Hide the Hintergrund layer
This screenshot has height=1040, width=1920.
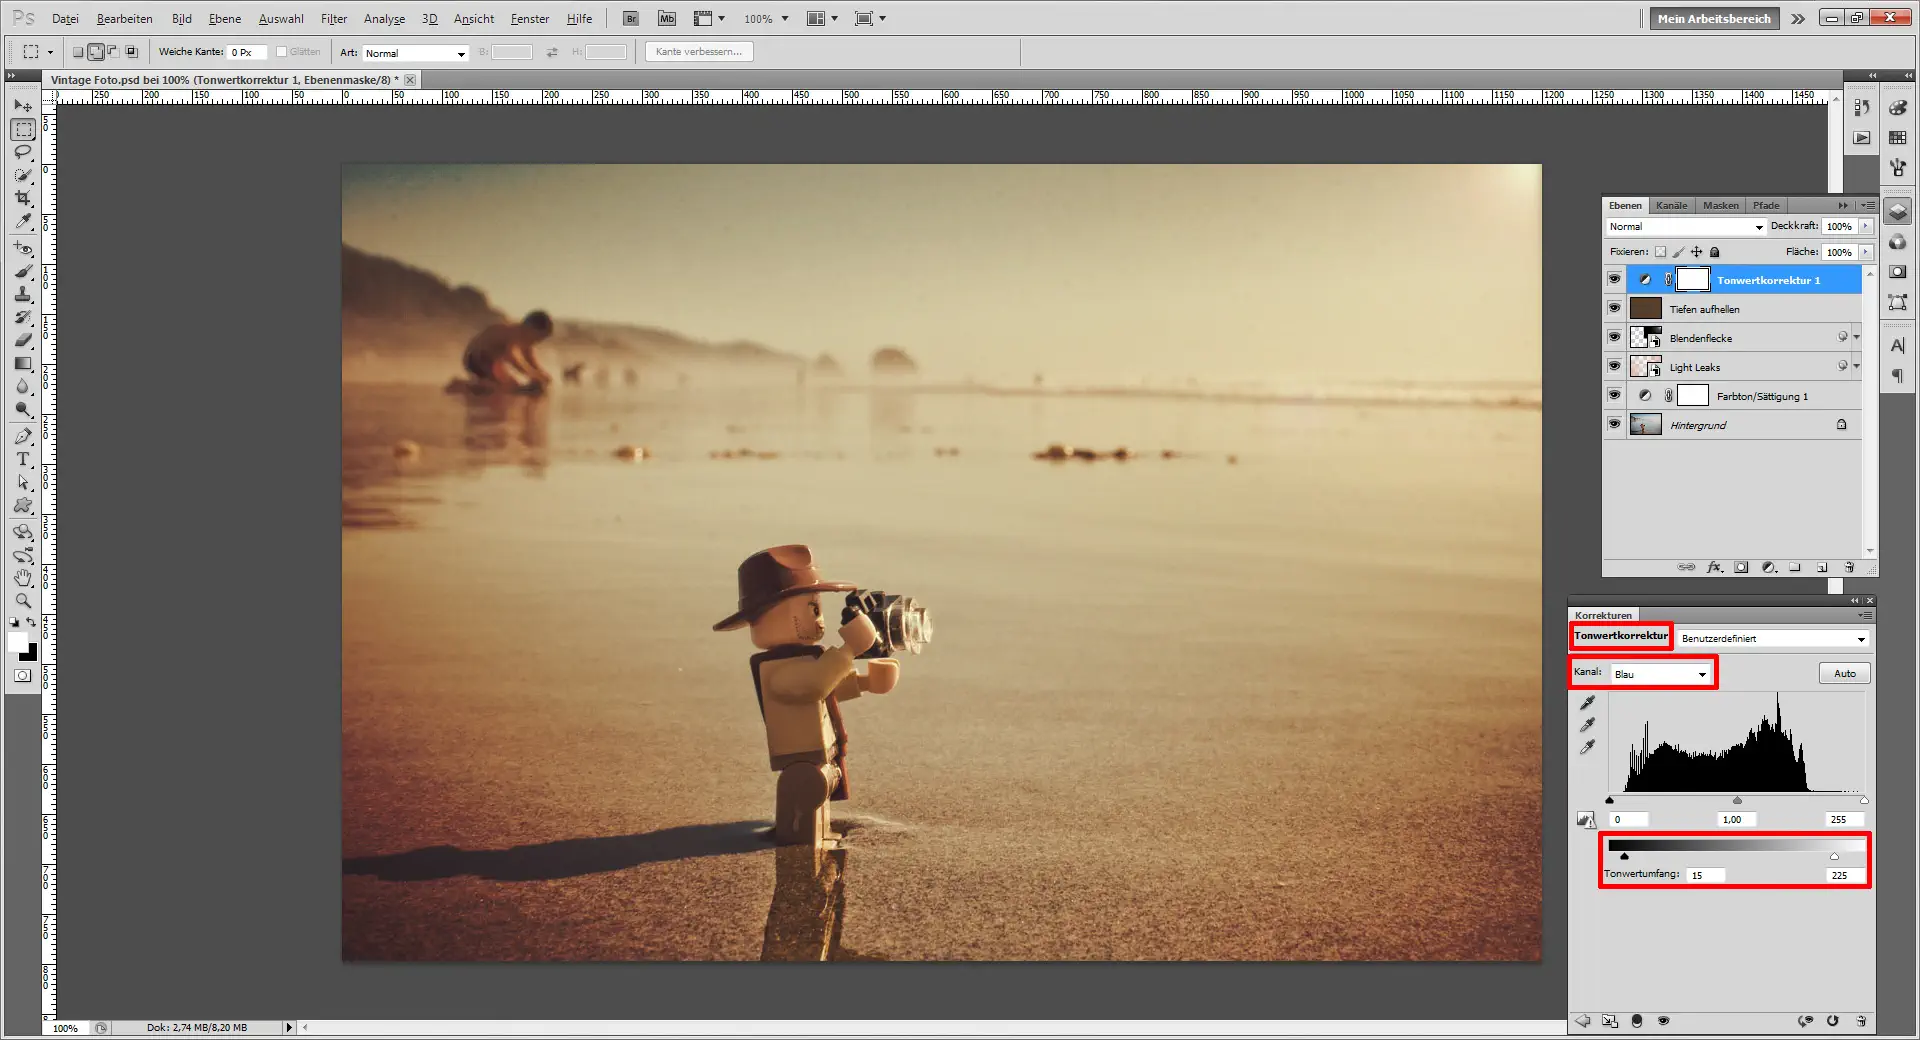point(1614,424)
